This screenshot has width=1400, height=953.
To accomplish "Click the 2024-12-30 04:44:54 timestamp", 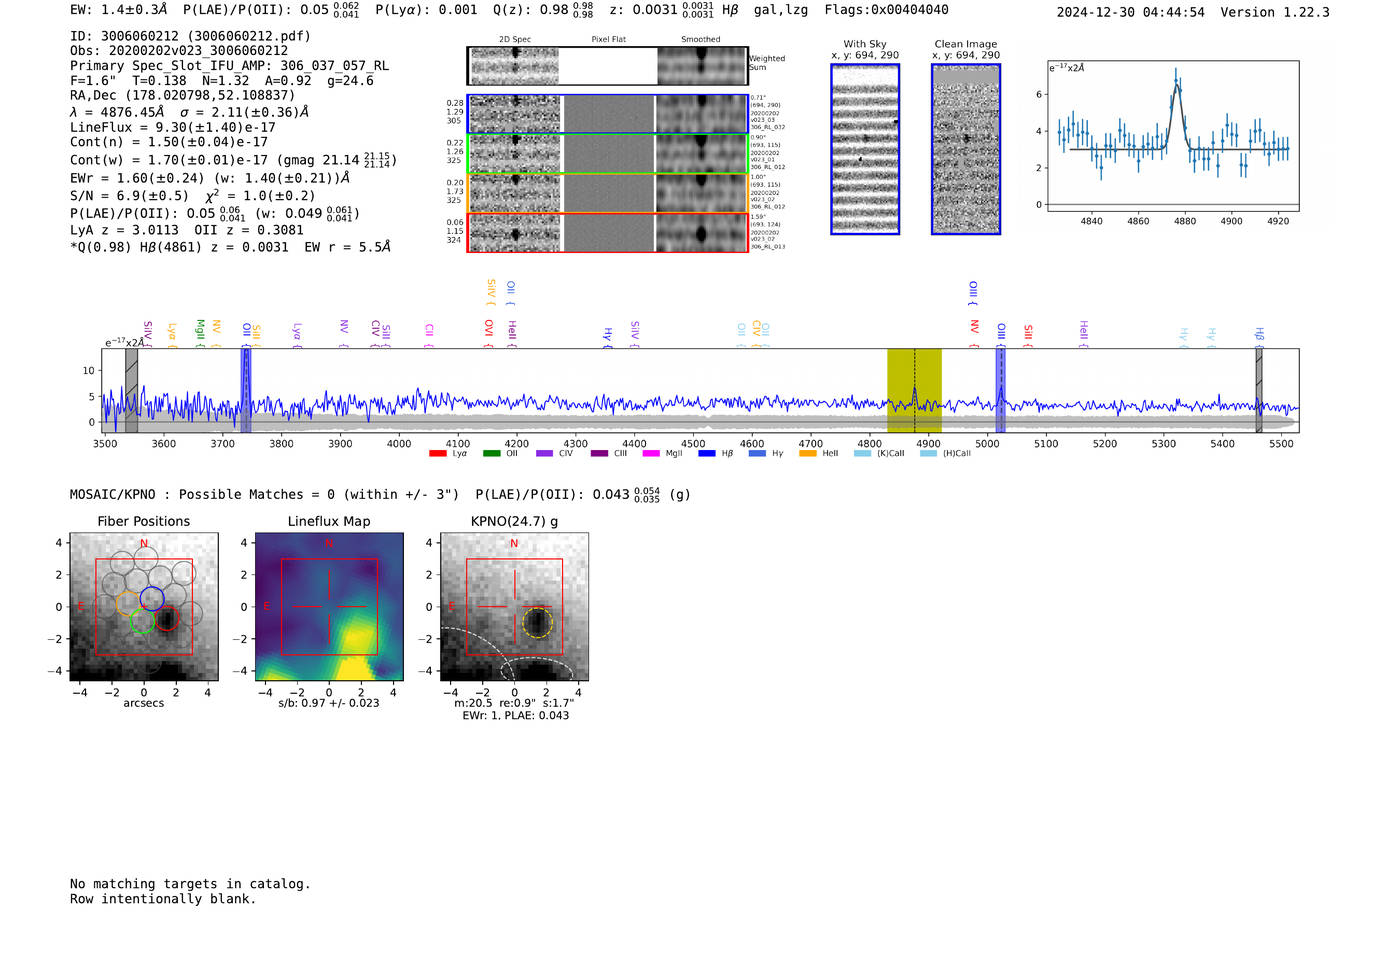I will pos(1131,12).
